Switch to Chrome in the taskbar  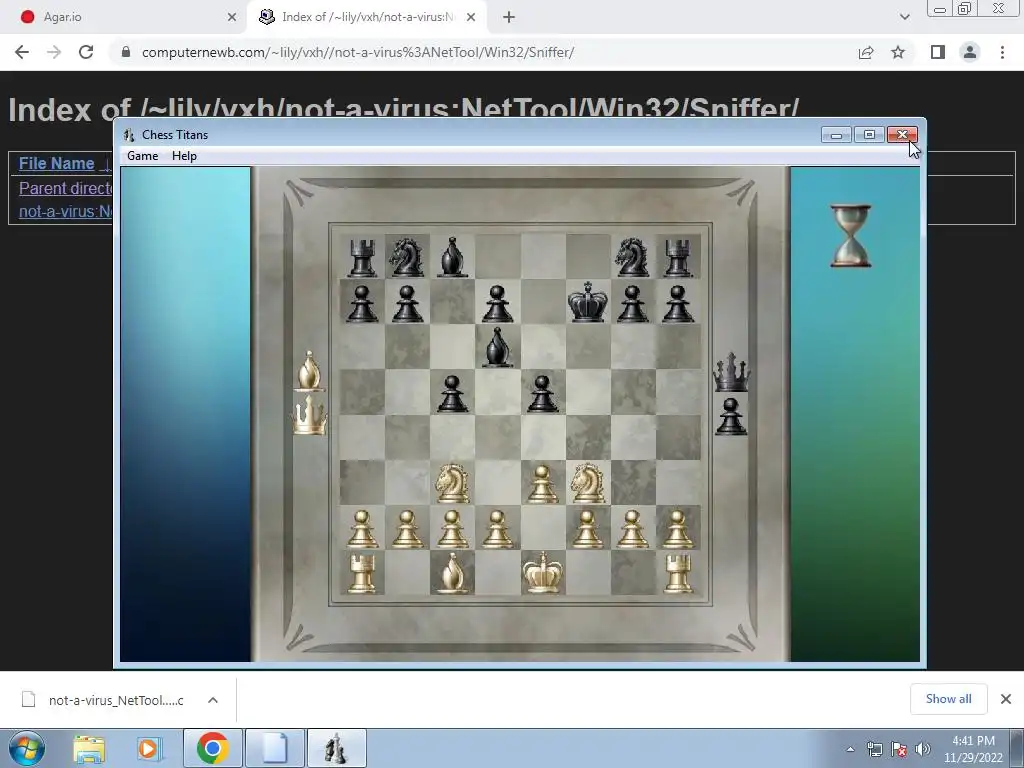pyautogui.click(x=212, y=748)
